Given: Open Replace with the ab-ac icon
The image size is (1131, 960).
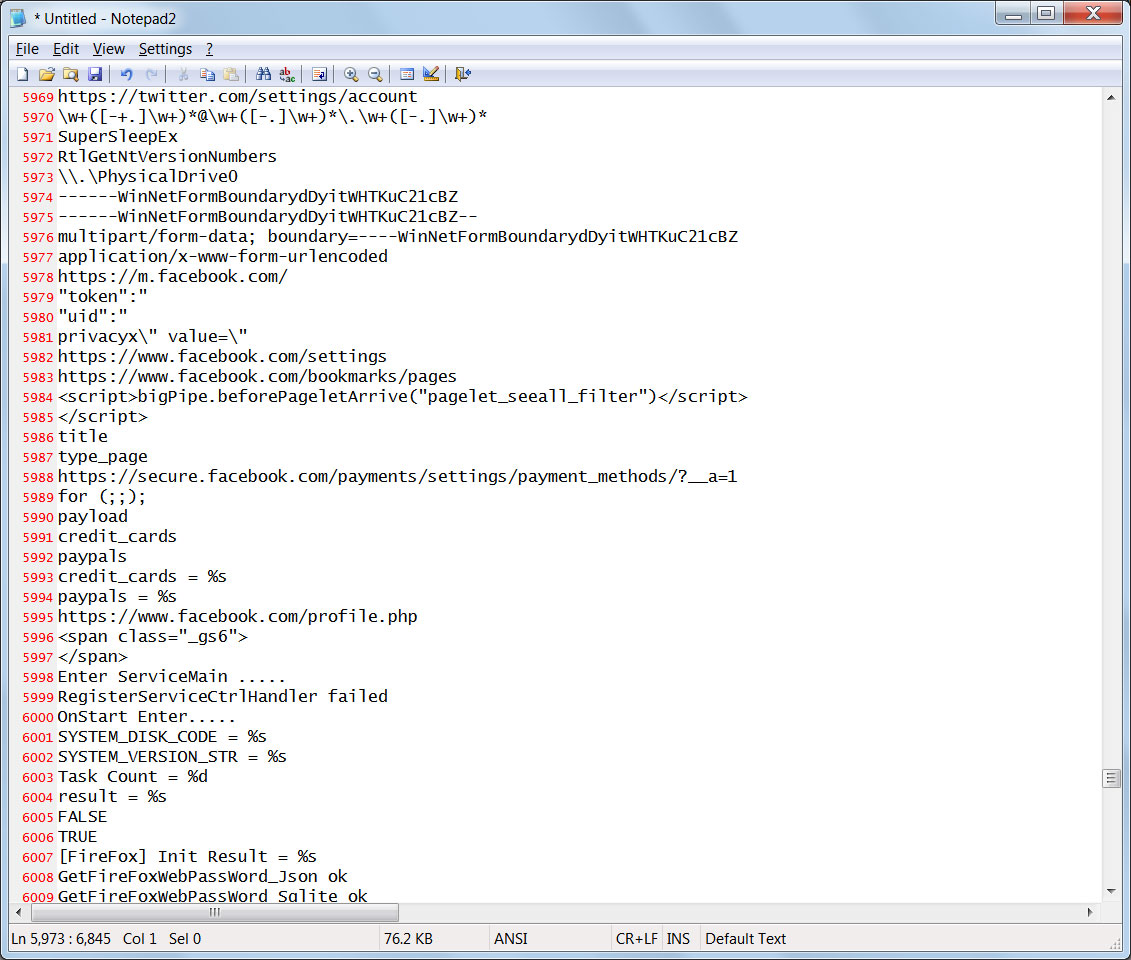Looking at the screenshot, I should click(287, 74).
